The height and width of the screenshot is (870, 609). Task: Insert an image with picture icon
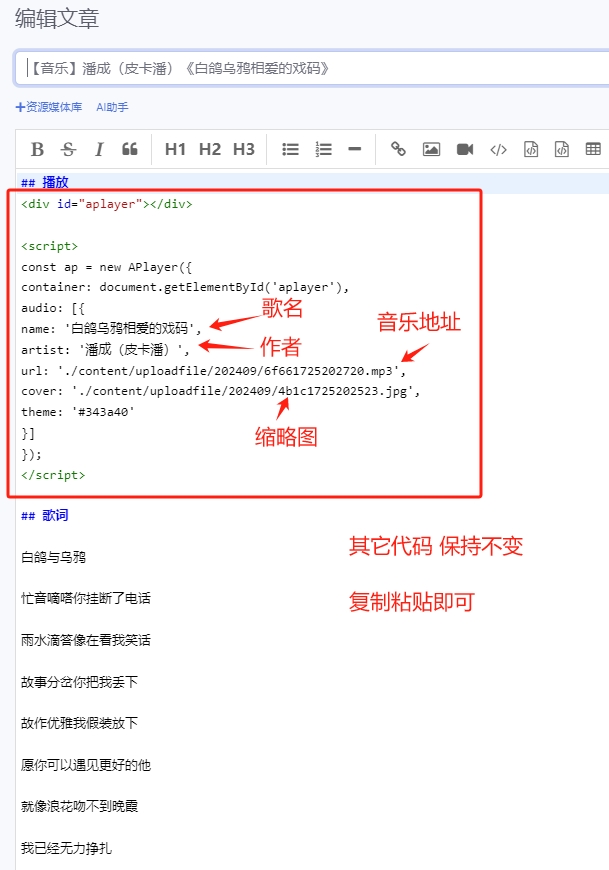point(432,149)
